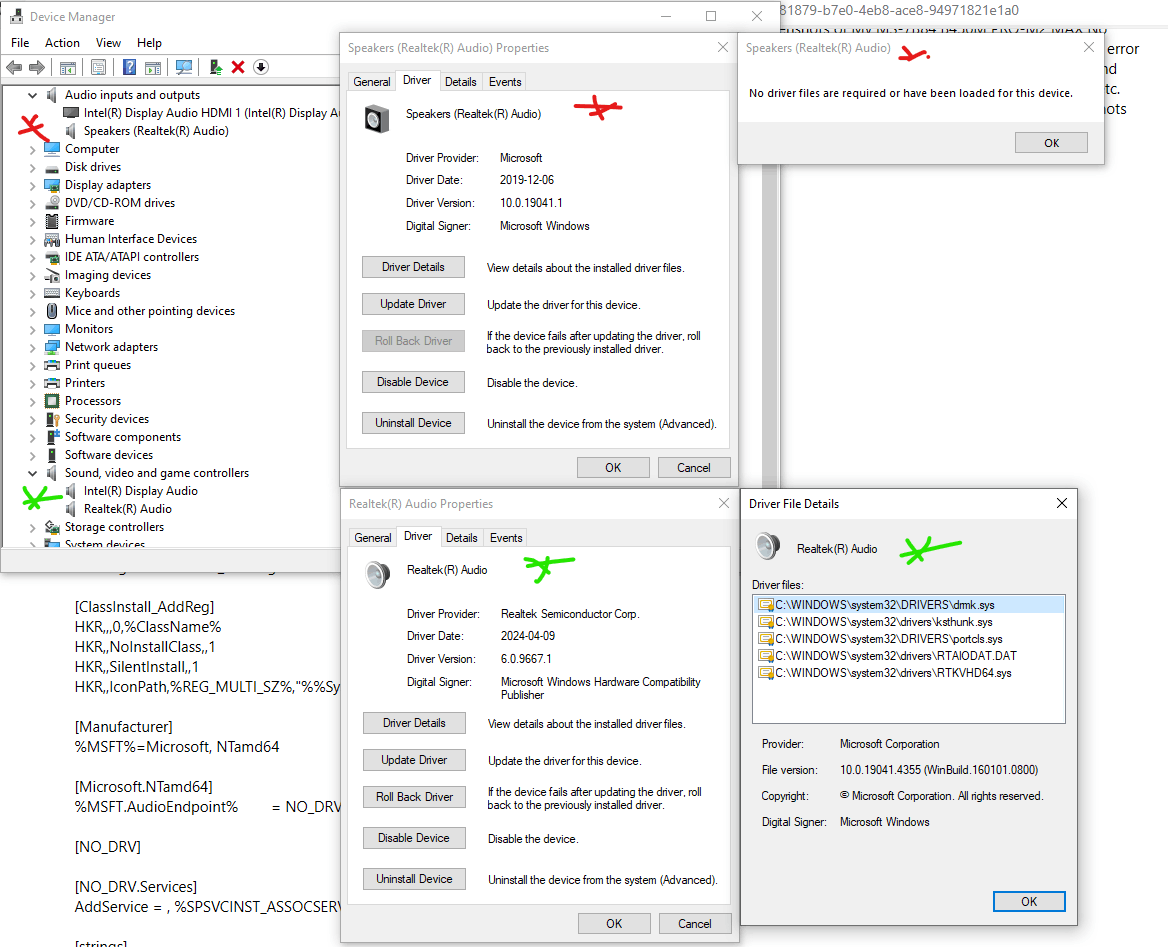Toggle the Show/Hide Console Tree toolbar icon
1168x947 pixels.
click(x=68, y=68)
